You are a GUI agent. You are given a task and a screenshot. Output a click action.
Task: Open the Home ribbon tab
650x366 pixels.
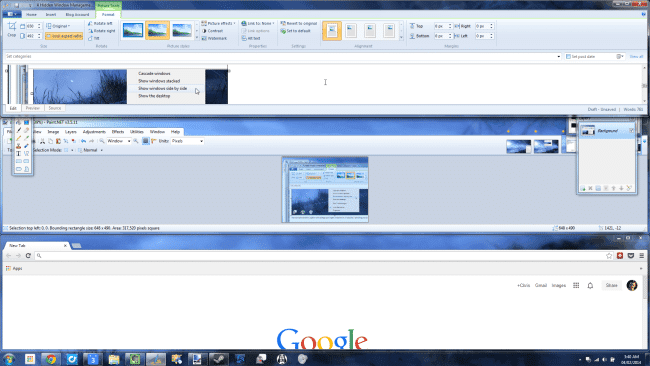coord(32,15)
